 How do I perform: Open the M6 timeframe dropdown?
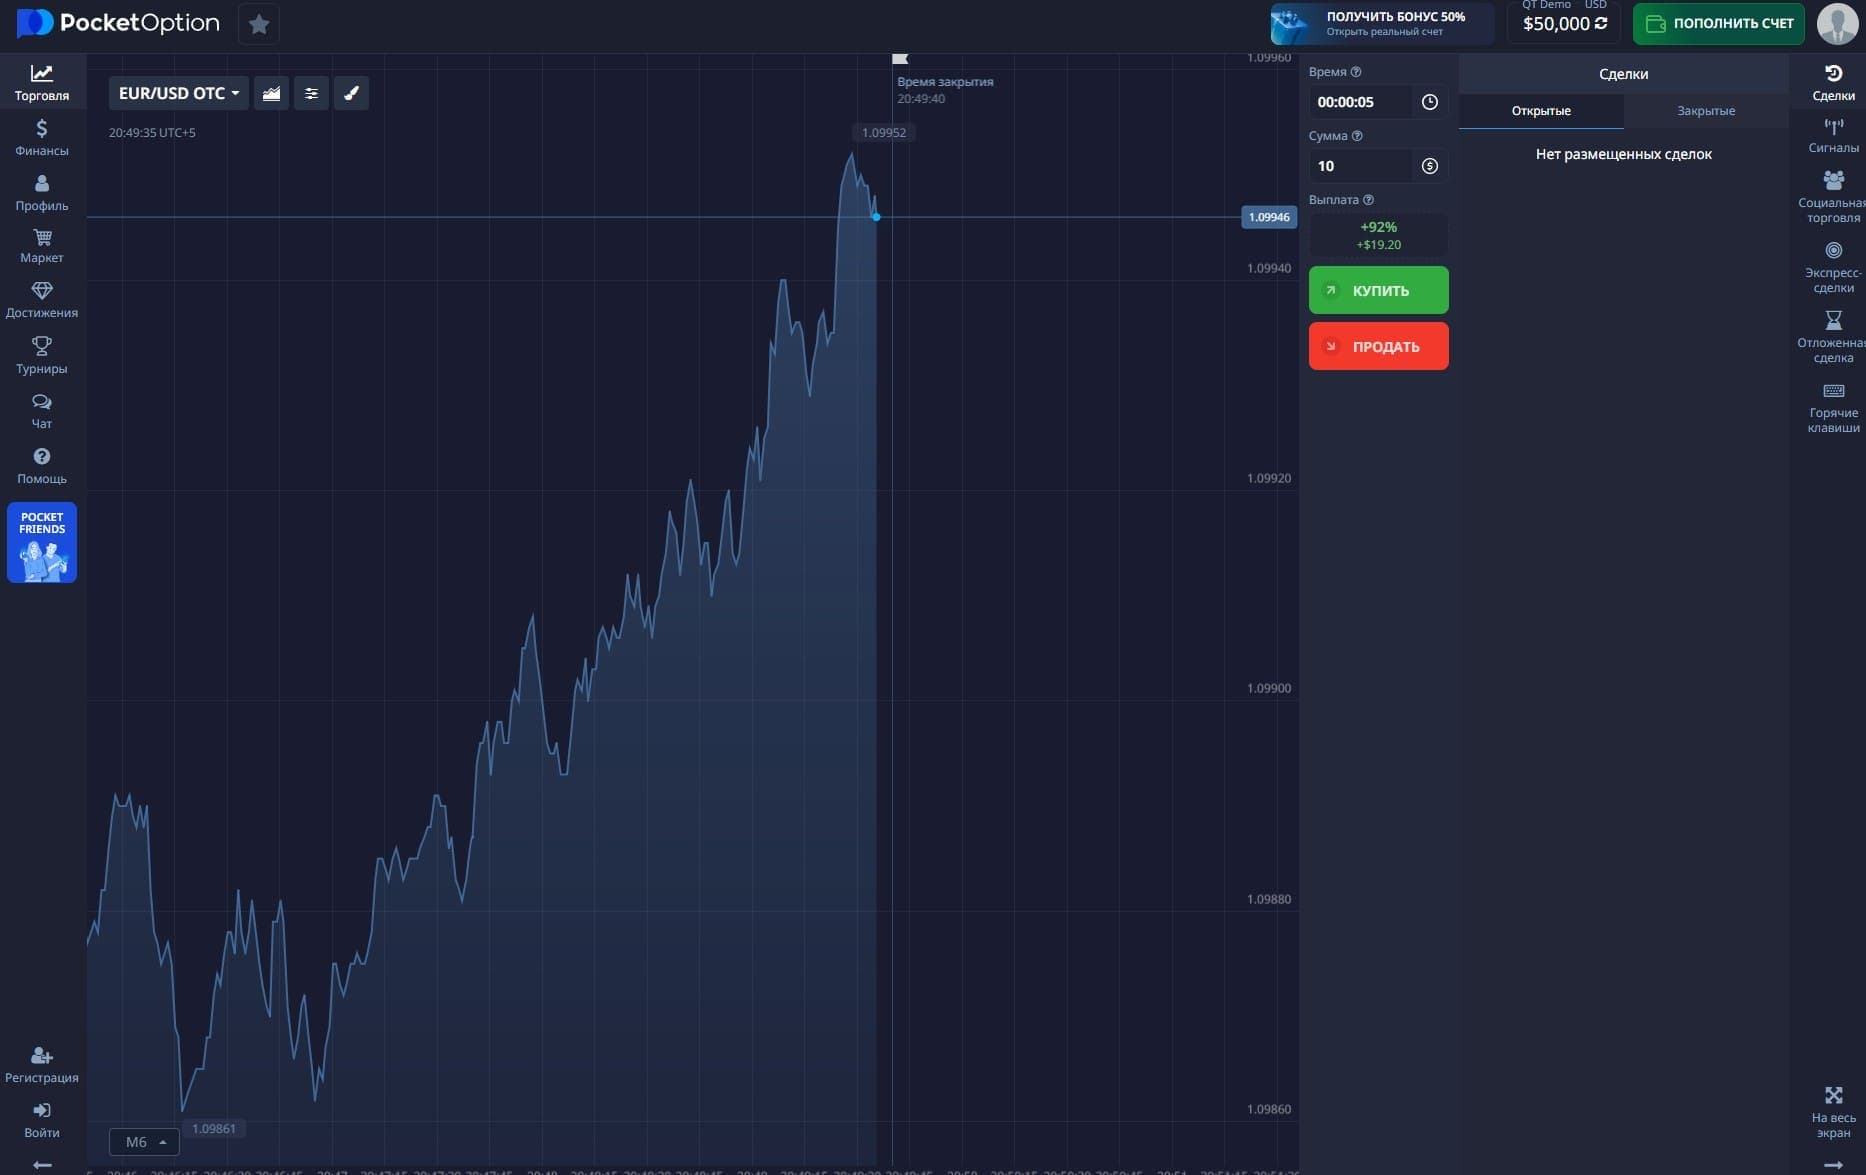[x=145, y=1142]
